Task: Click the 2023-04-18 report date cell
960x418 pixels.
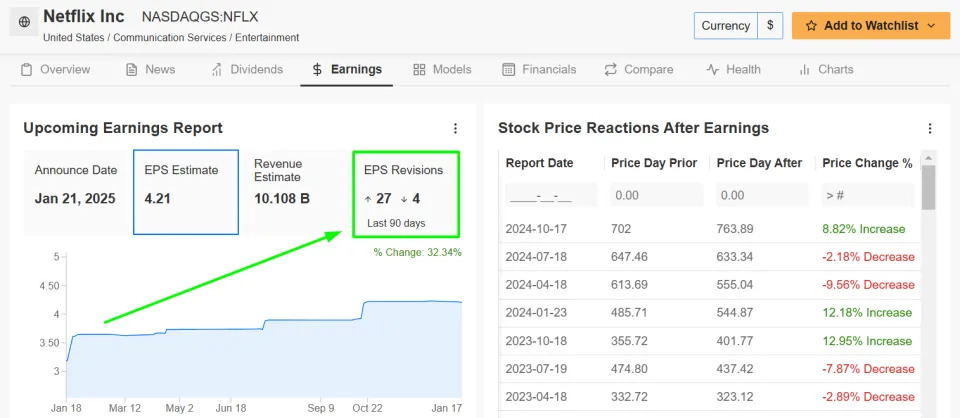Action: point(536,397)
